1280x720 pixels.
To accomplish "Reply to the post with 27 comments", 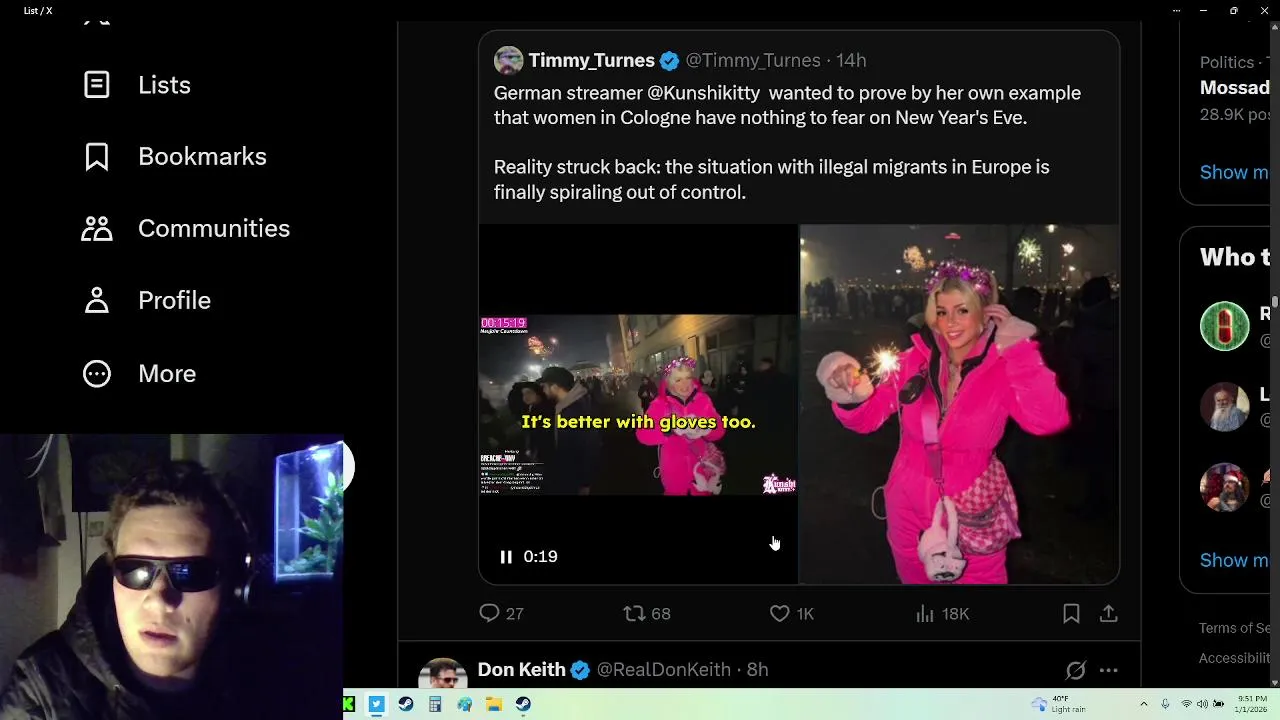I will click(489, 613).
